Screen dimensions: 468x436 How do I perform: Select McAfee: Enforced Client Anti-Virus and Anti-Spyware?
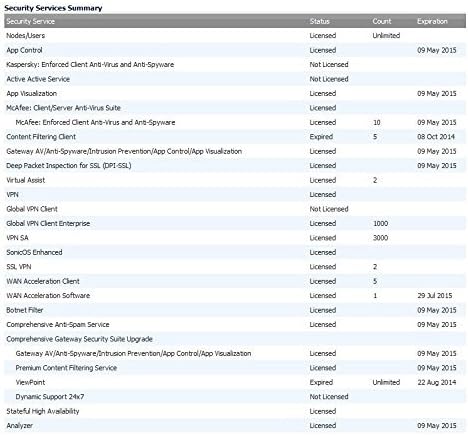[x=95, y=122]
